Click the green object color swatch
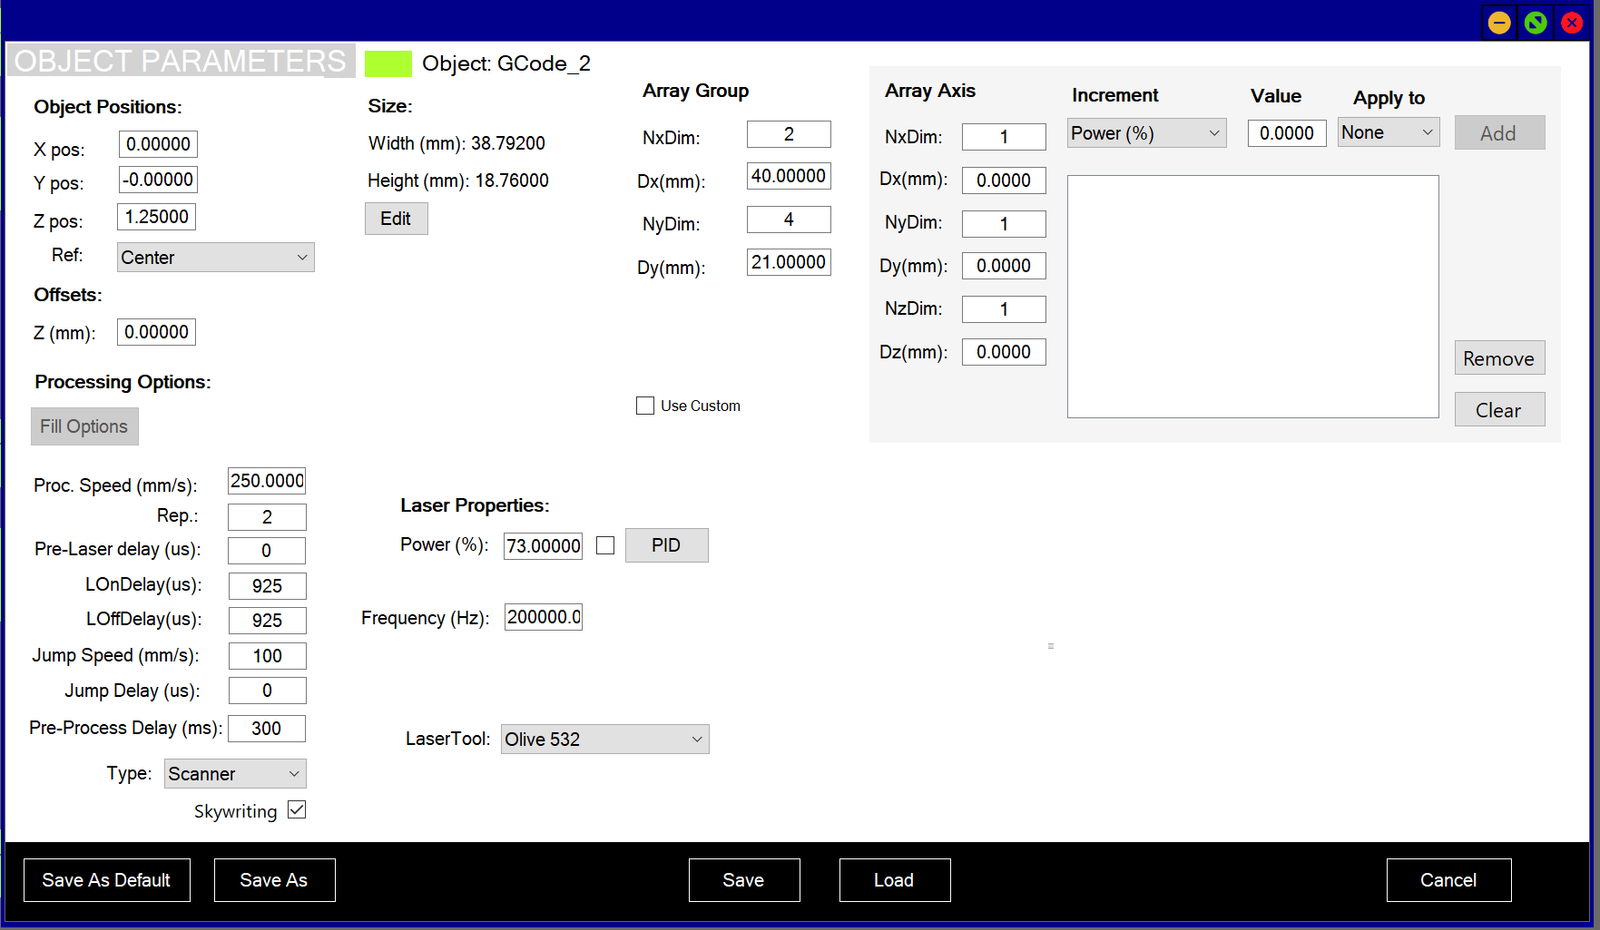The image size is (1600, 930). [388, 64]
